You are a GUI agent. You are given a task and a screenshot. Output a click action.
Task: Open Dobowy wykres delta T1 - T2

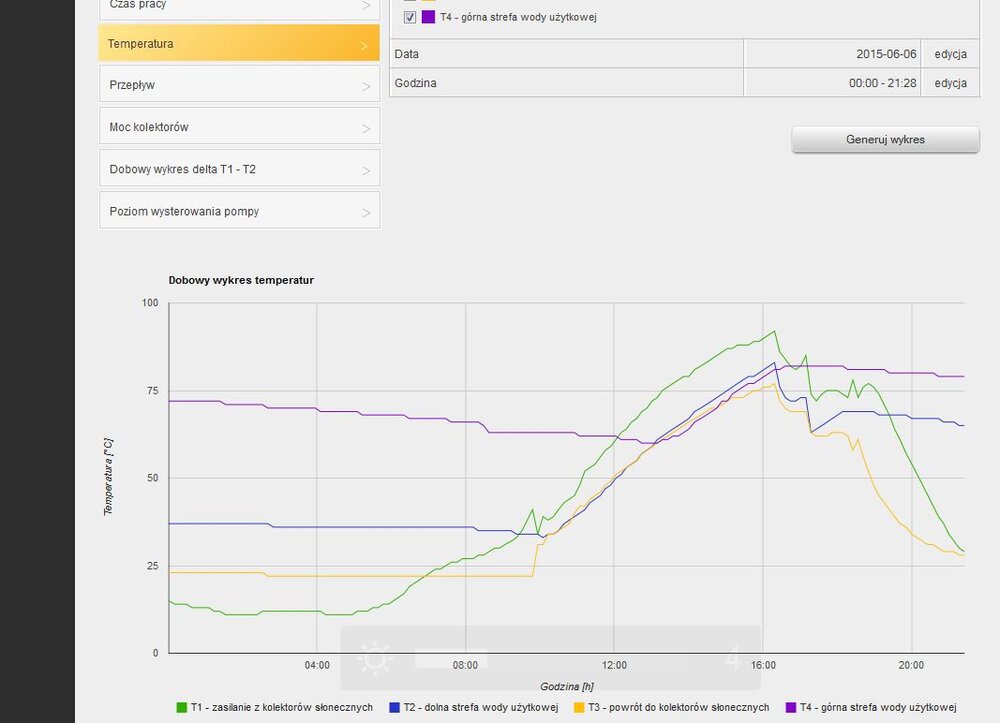[239, 170]
